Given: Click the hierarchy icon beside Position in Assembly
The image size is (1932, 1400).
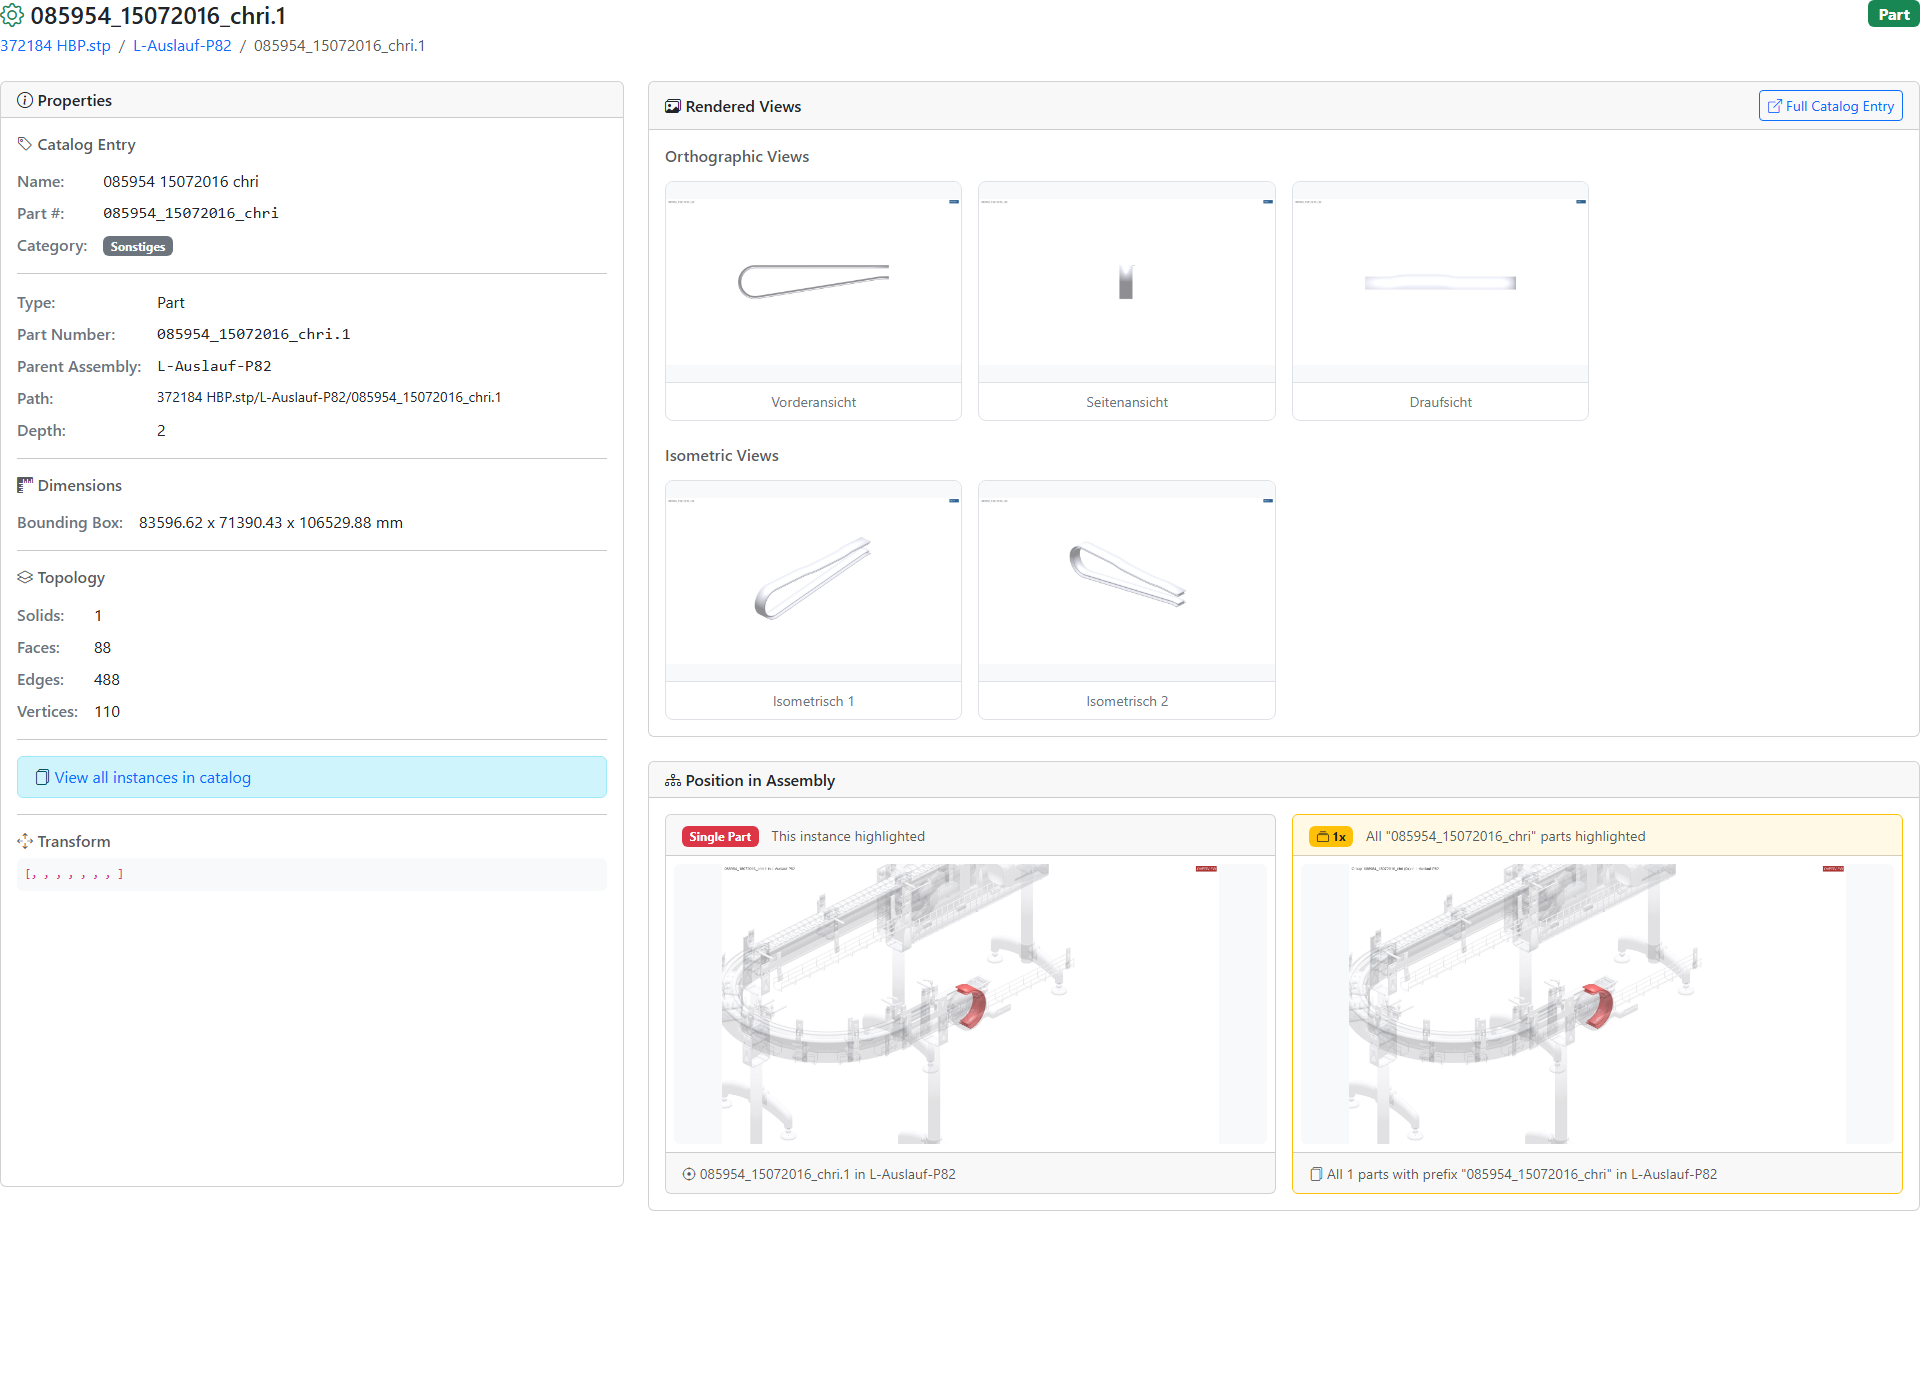Looking at the screenshot, I should [x=673, y=780].
